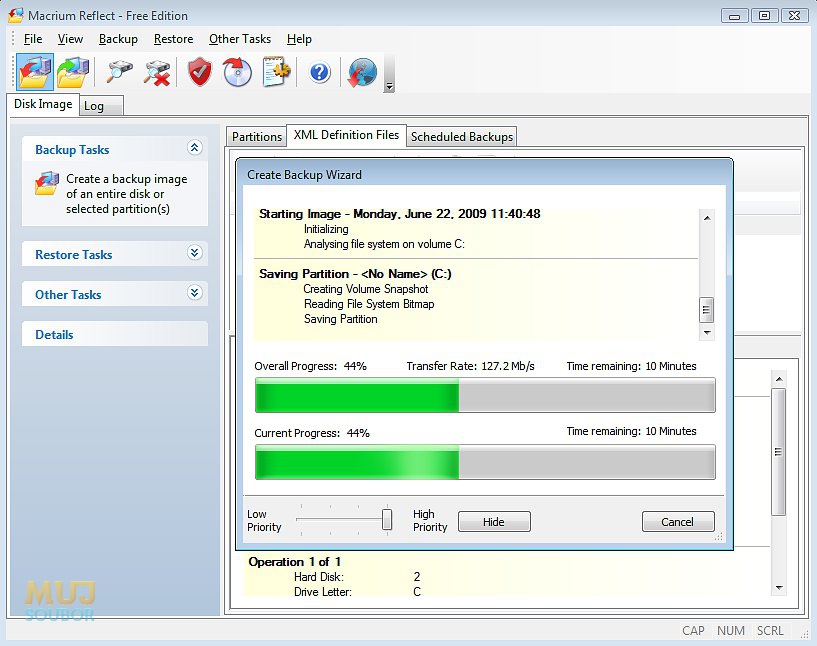Click the restore image toolbar icon

(x=73, y=72)
